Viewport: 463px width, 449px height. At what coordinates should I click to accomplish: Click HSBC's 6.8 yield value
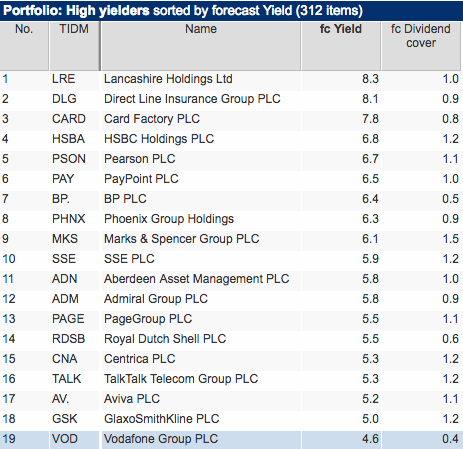pyautogui.click(x=370, y=139)
